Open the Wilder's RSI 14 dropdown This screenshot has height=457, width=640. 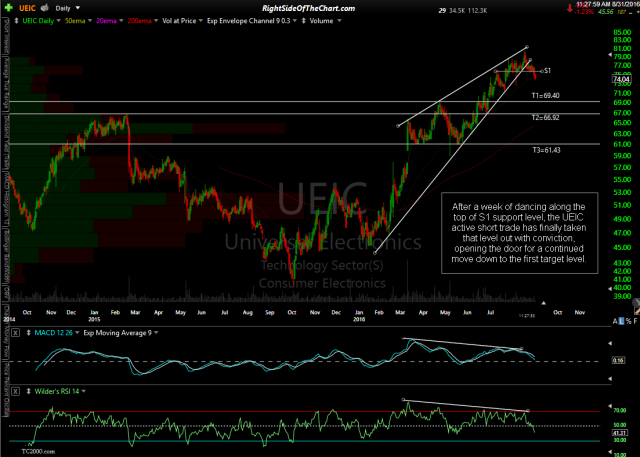[84, 391]
